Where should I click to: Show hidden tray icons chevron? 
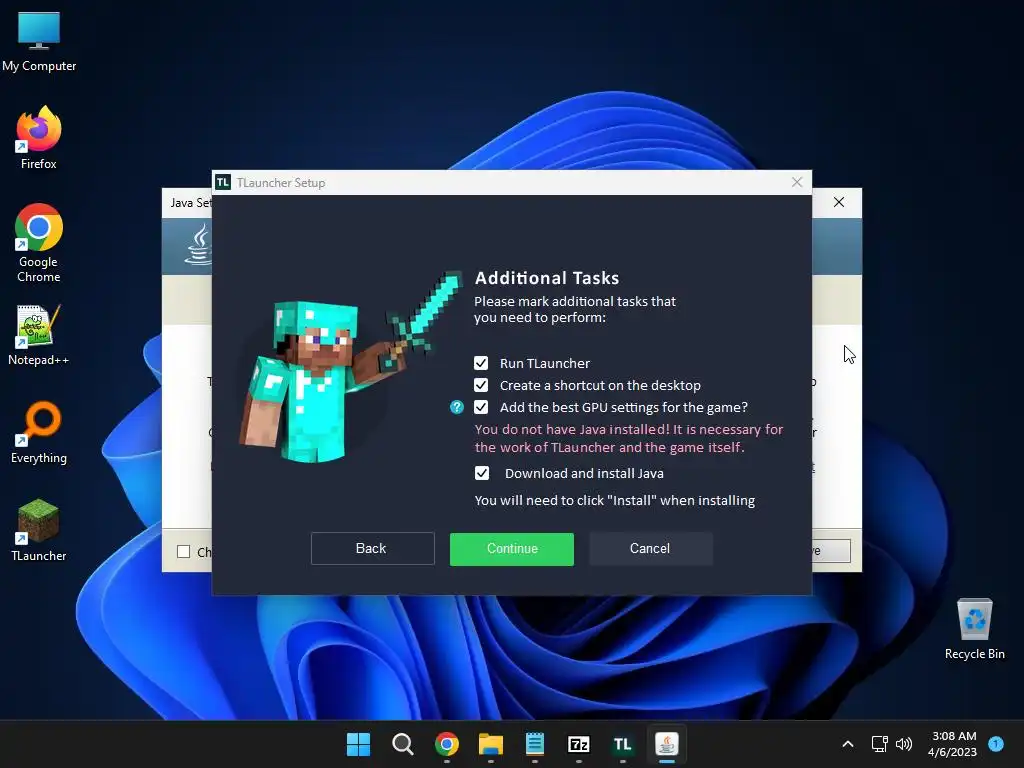(x=848, y=744)
